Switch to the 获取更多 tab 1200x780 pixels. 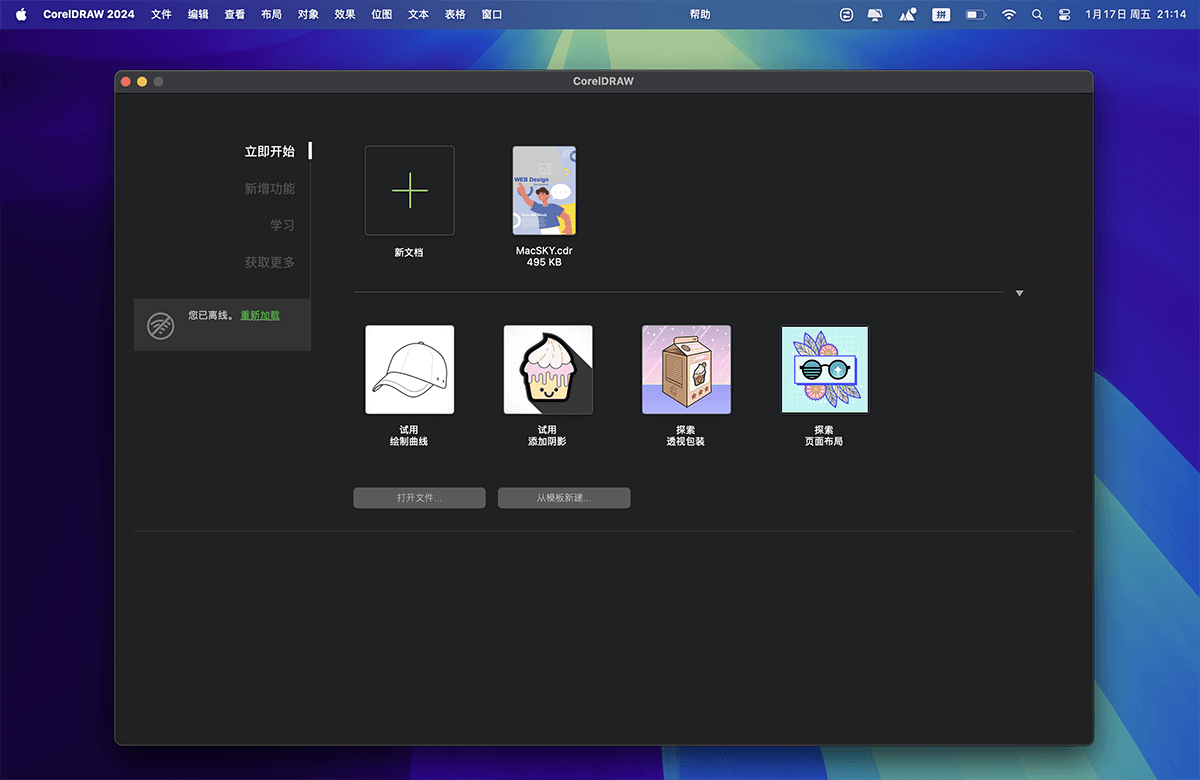tap(270, 263)
